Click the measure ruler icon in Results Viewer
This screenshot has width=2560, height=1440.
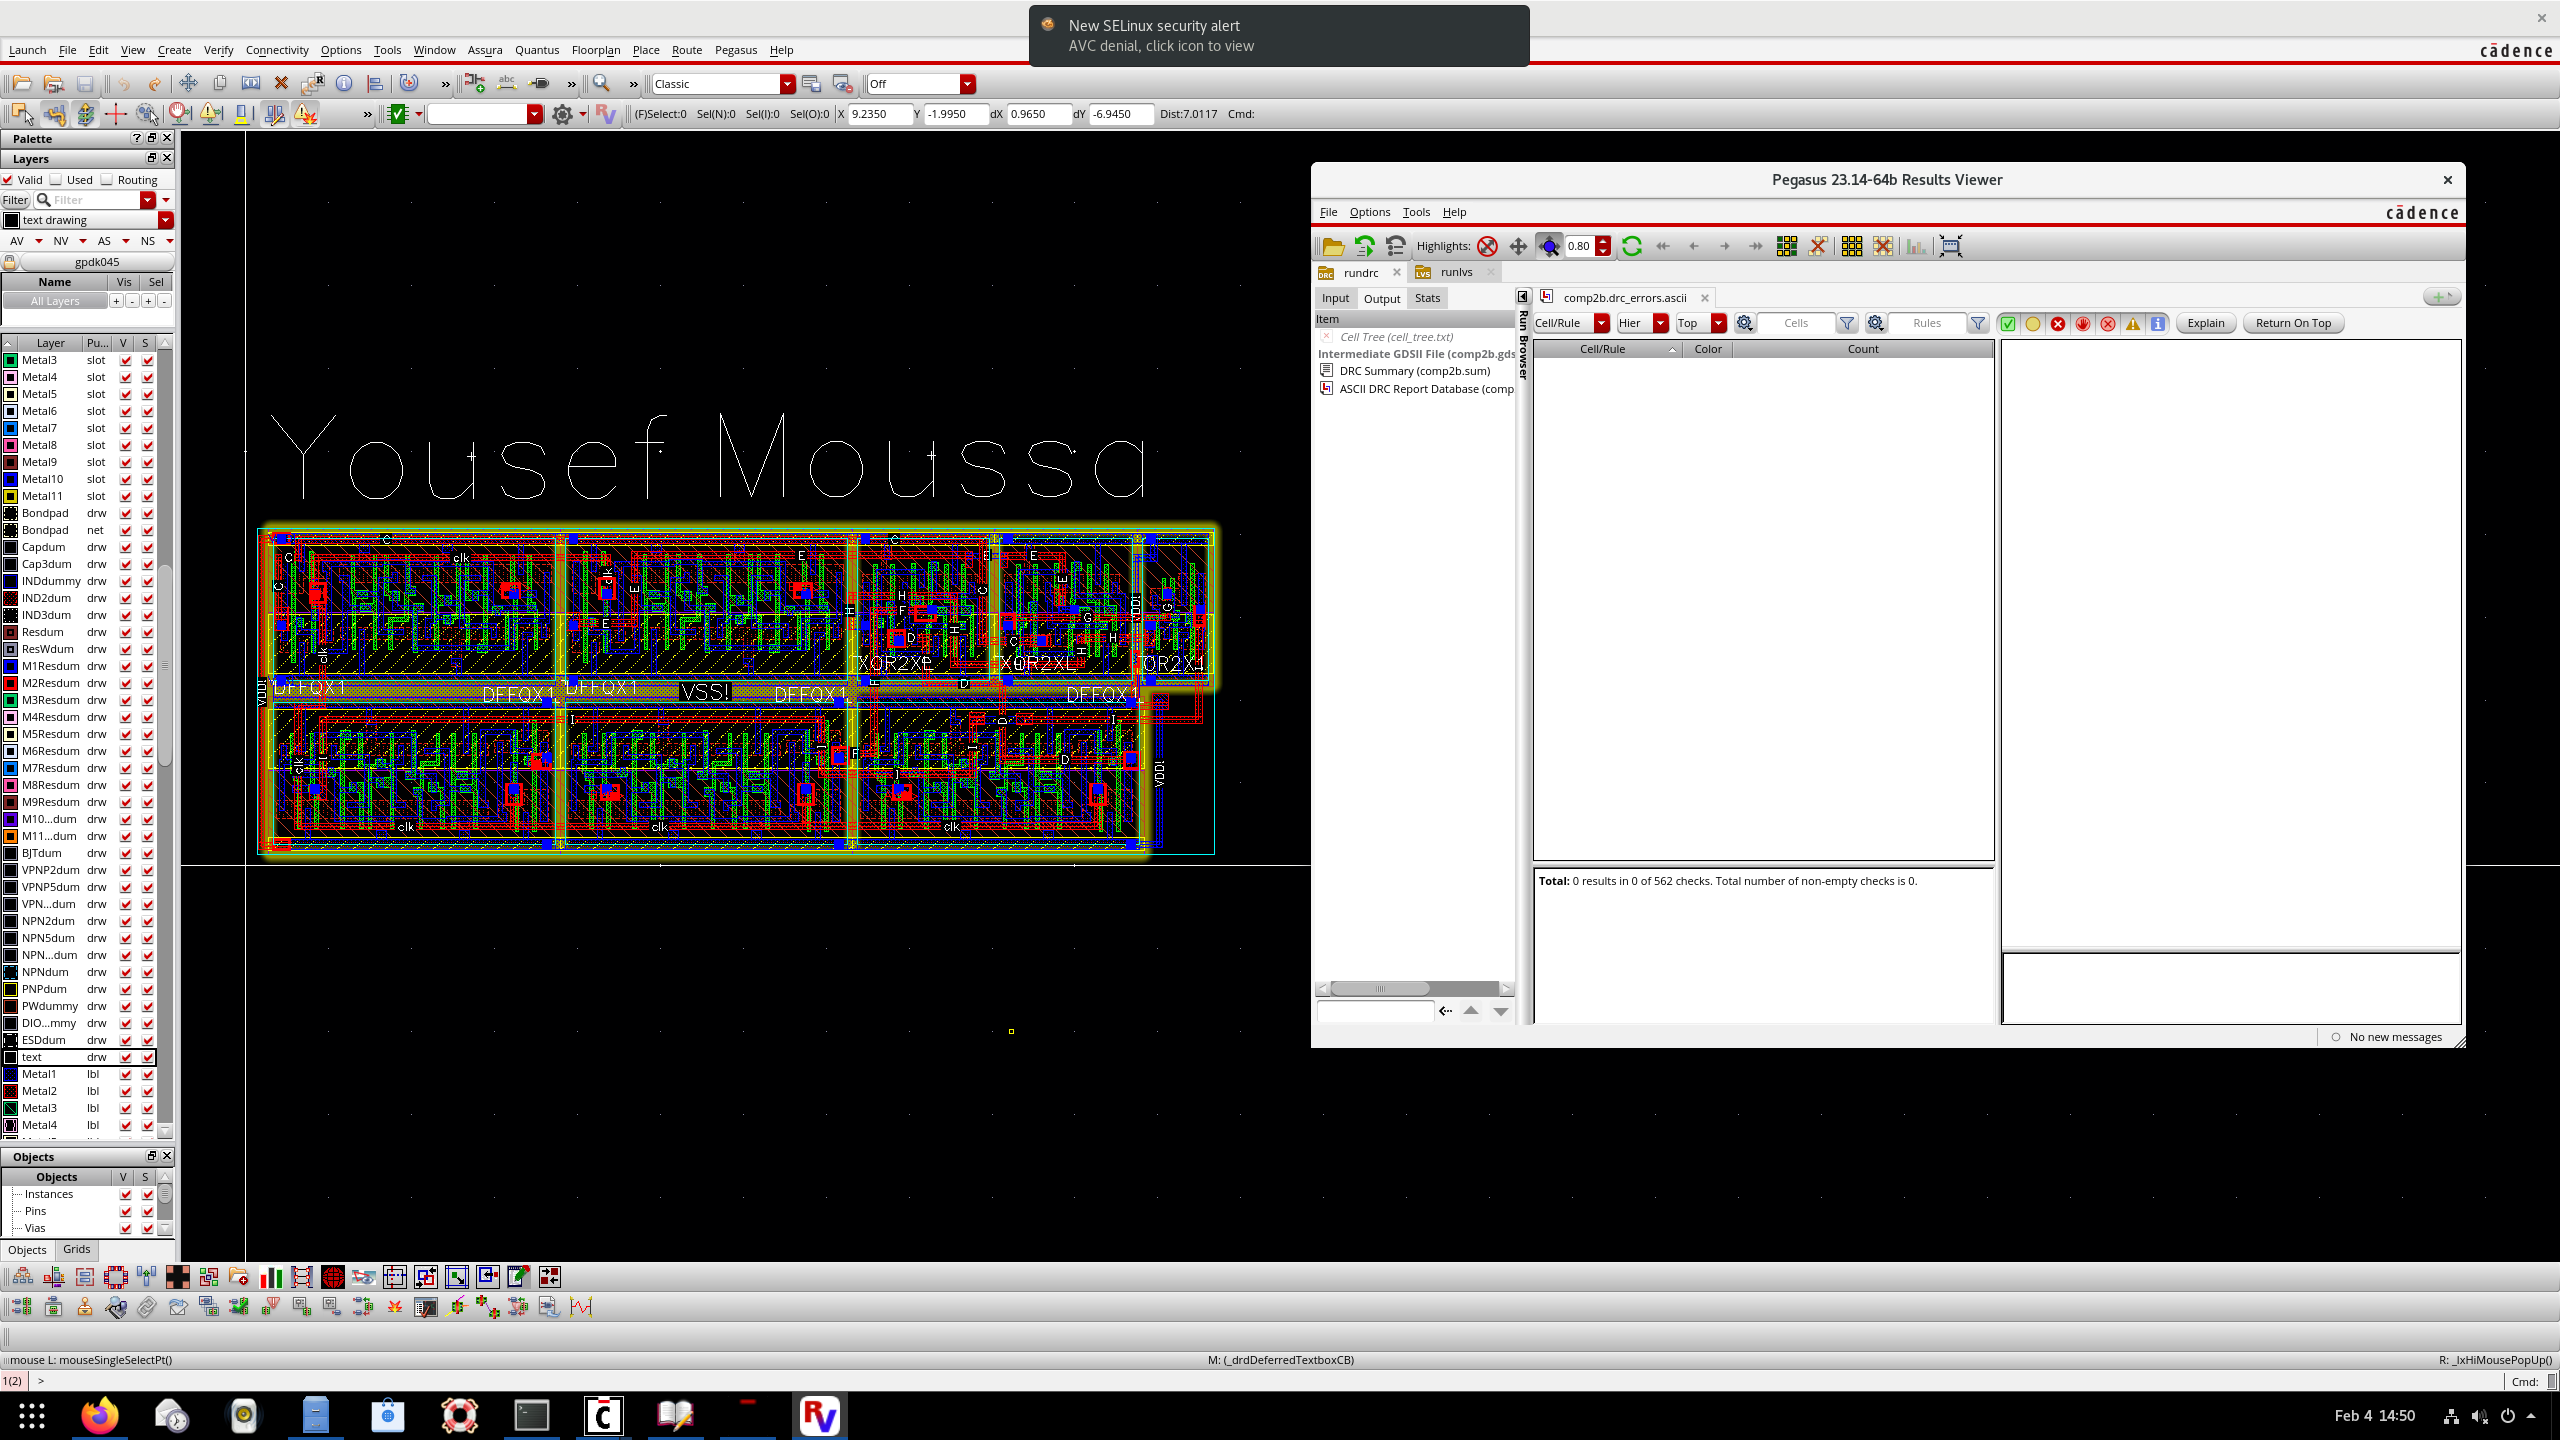coord(1950,246)
